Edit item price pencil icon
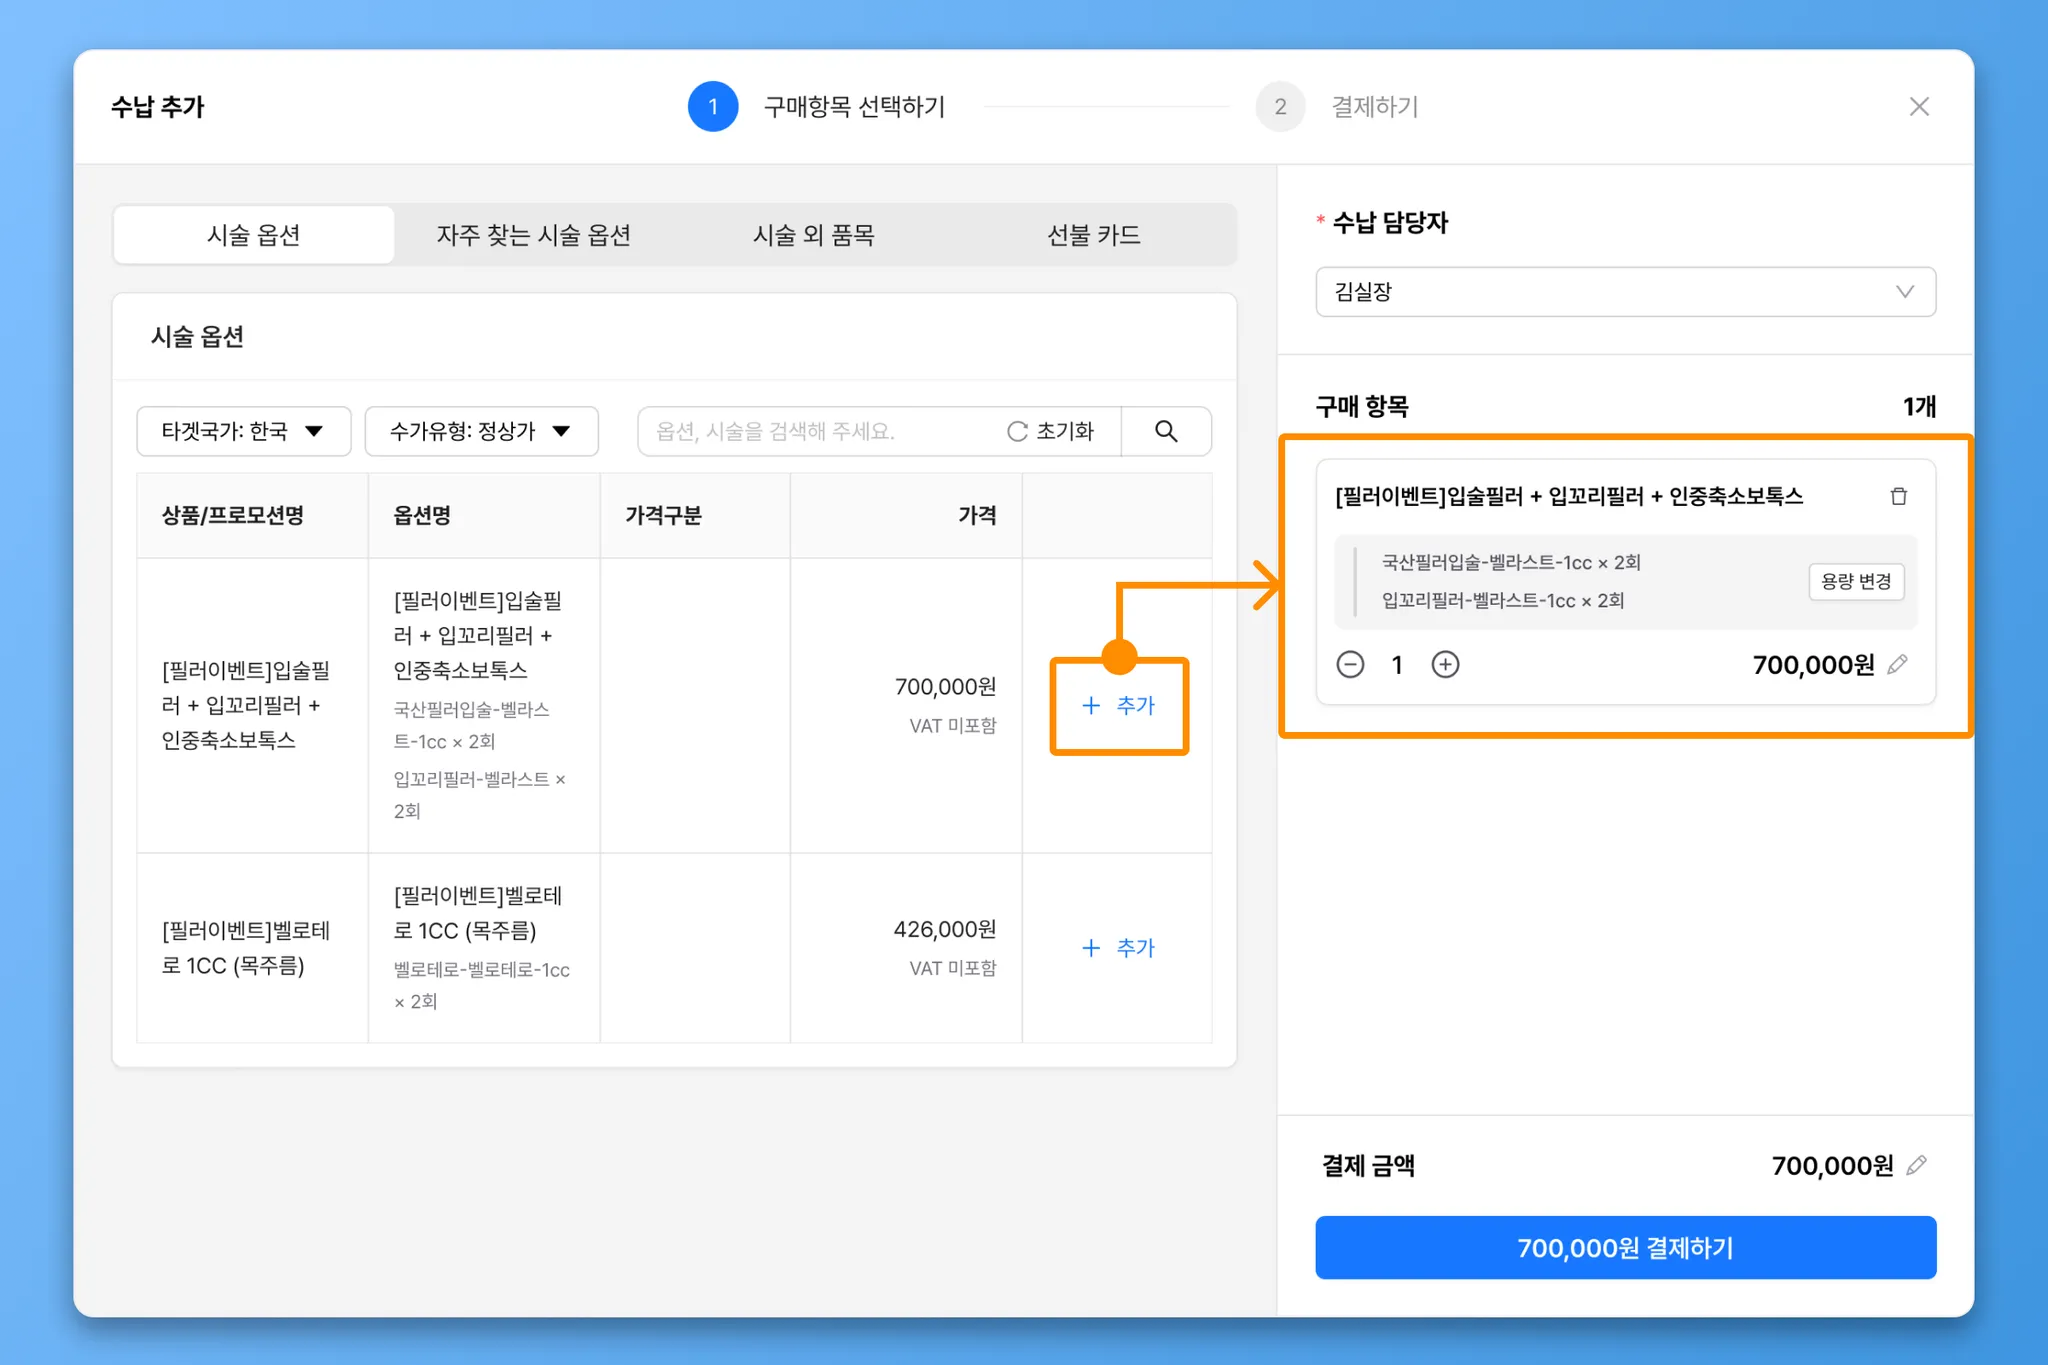 pyautogui.click(x=1898, y=664)
